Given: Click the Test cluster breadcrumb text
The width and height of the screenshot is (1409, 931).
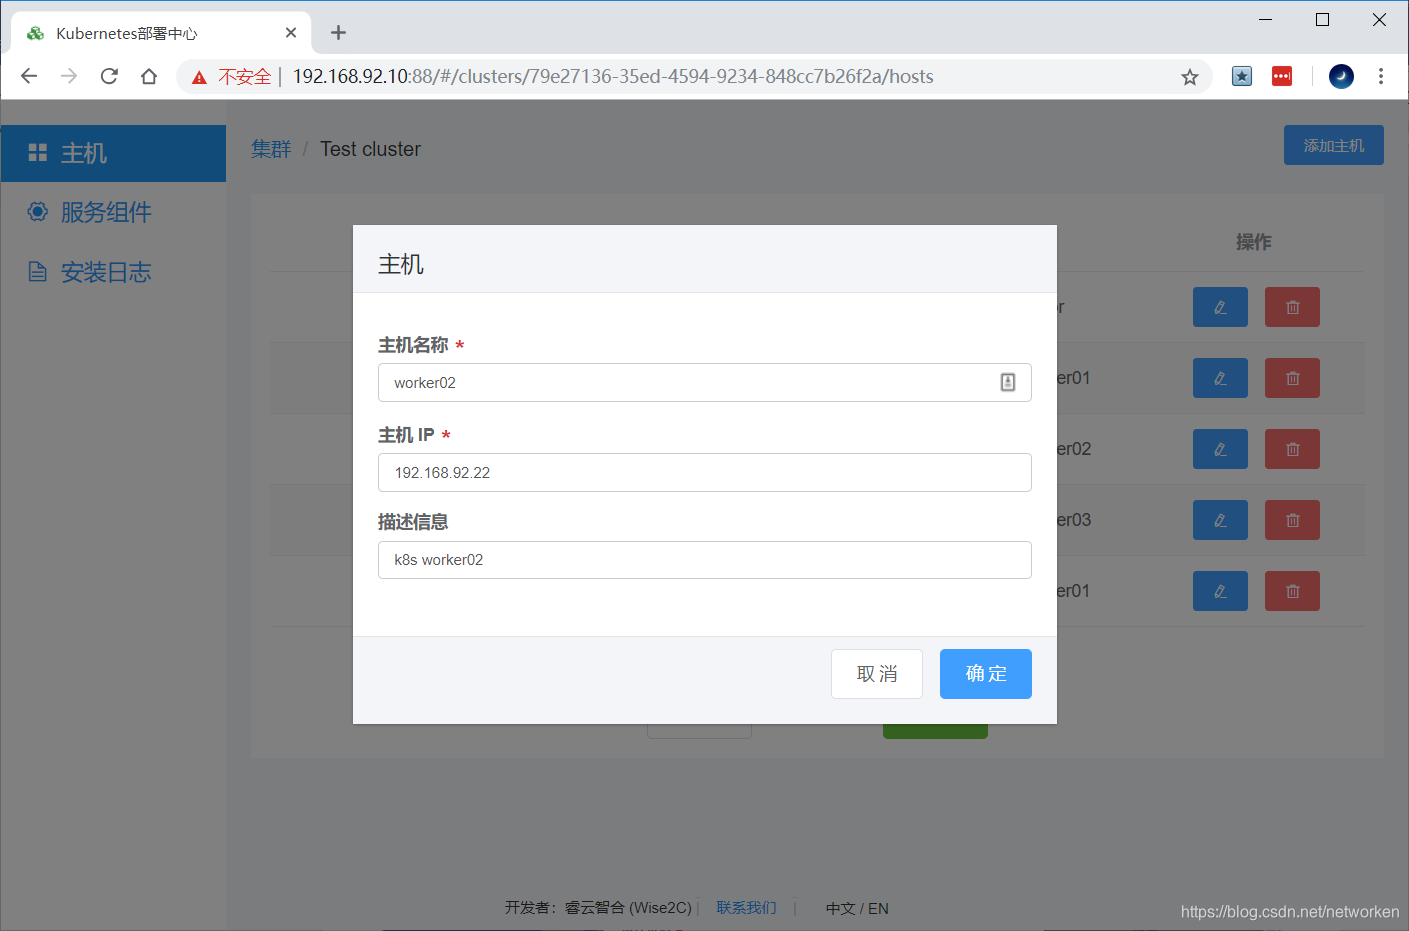Looking at the screenshot, I should coord(370,149).
